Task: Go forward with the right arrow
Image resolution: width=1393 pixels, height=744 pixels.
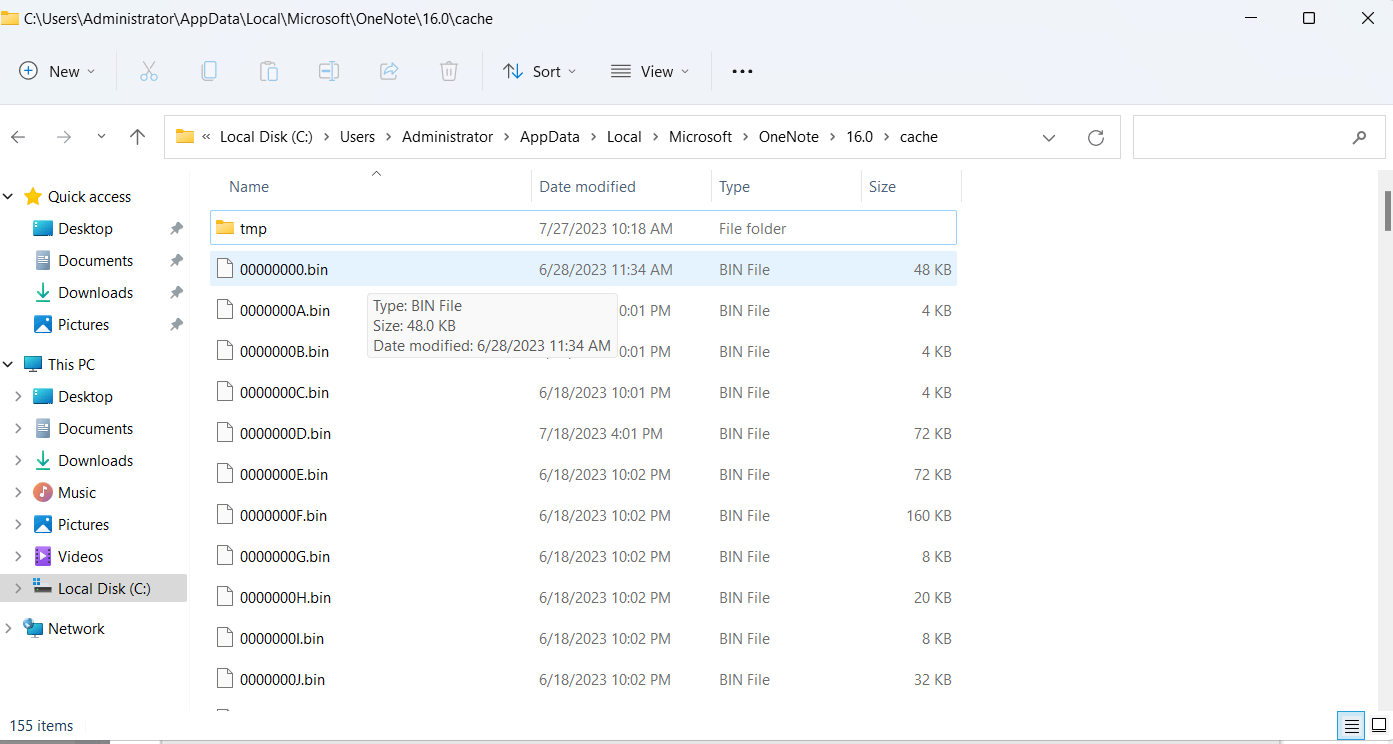Action: [64, 137]
